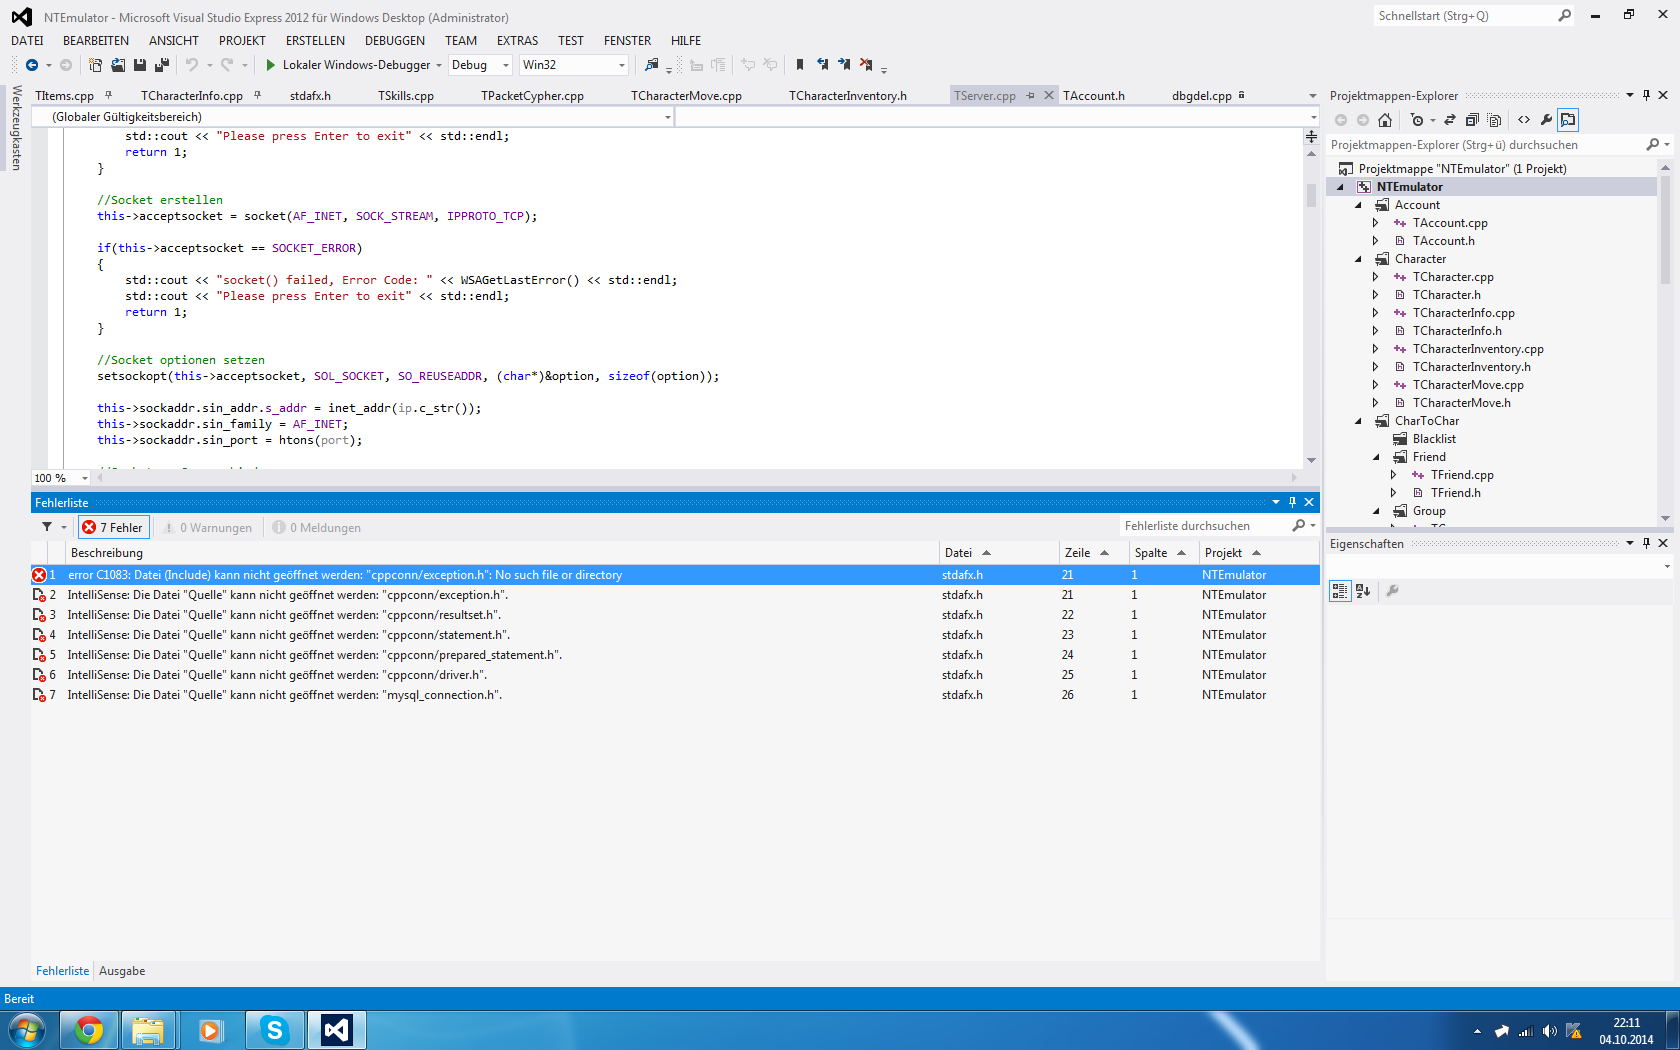Viewport: 1680px width, 1050px height.
Task: Open properties via the wrench icon
Action: coord(1546,120)
